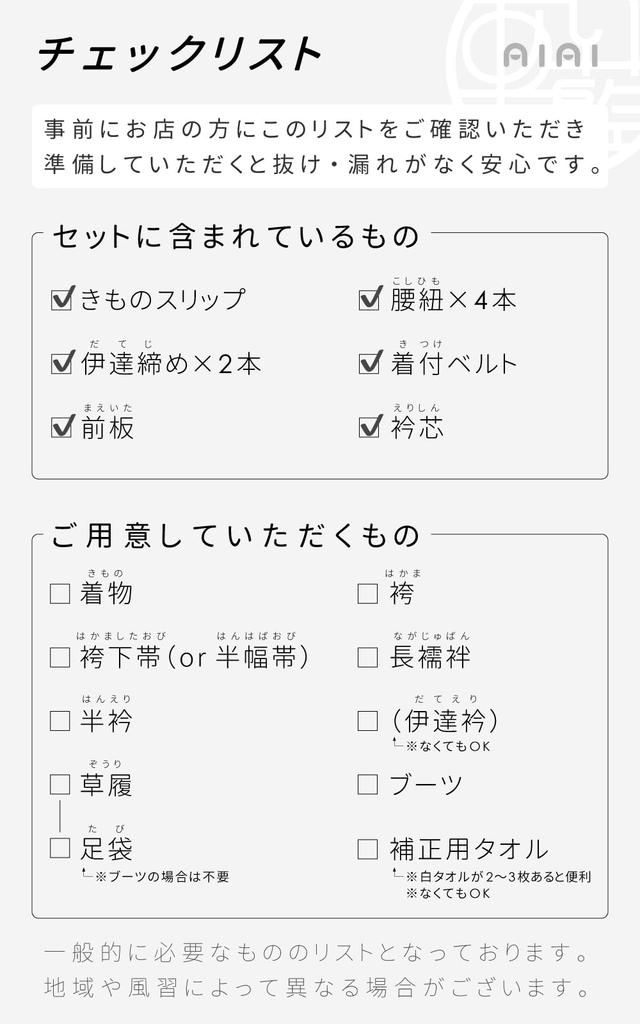Click the ご用意していただくもの section heading
Viewport: 640px width, 1024px height.
[x=235, y=536]
